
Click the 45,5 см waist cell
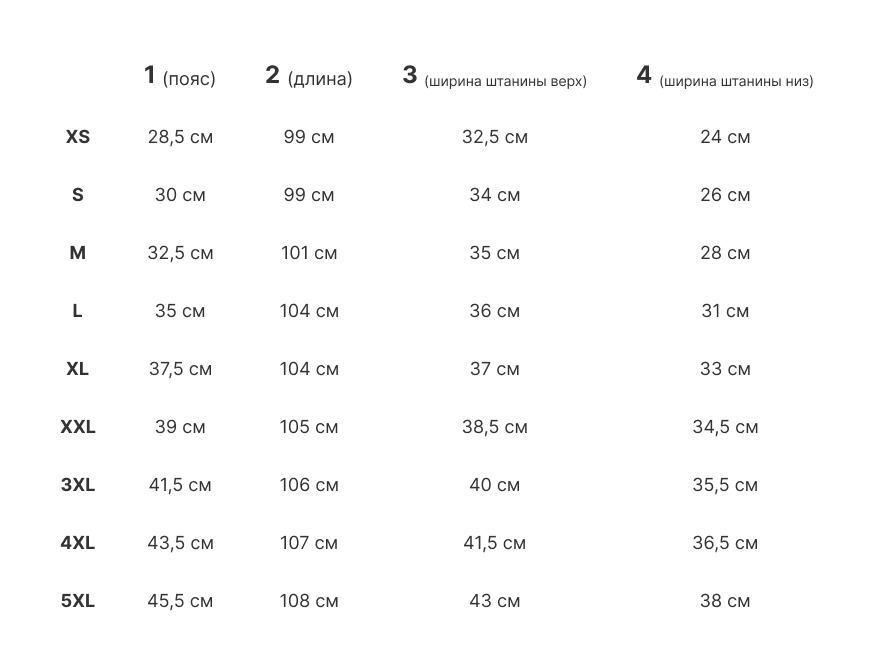tap(180, 601)
